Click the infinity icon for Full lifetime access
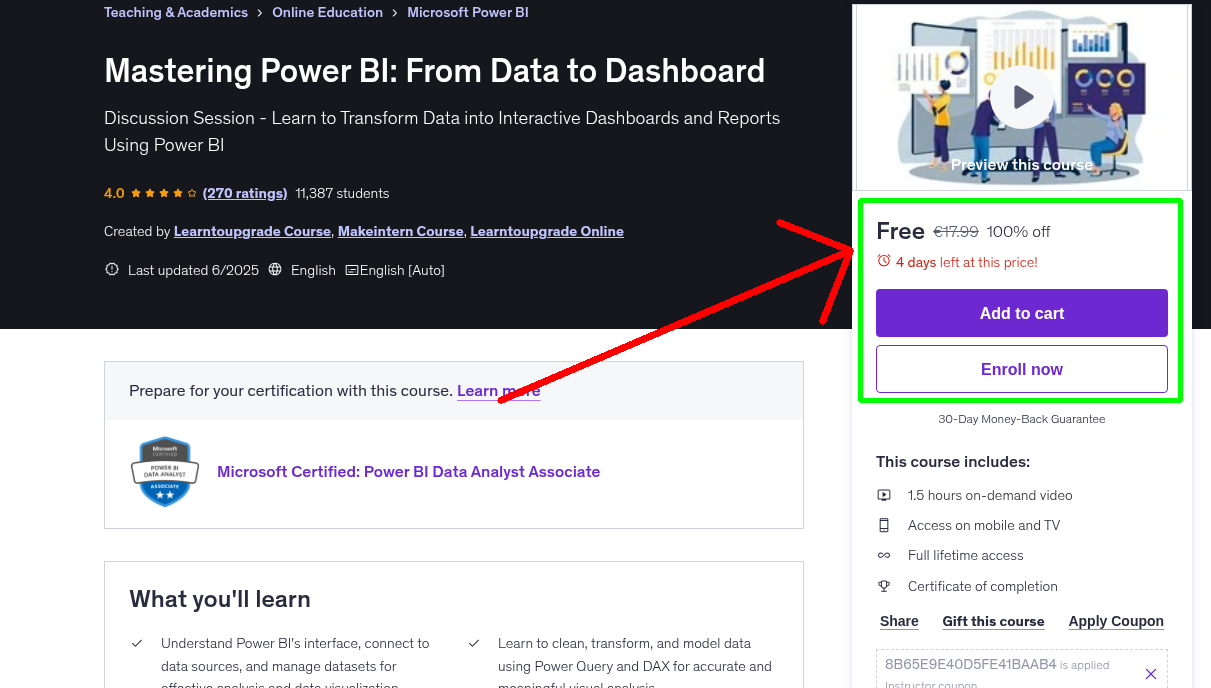Viewport: 1211px width, 688px height. click(x=884, y=555)
